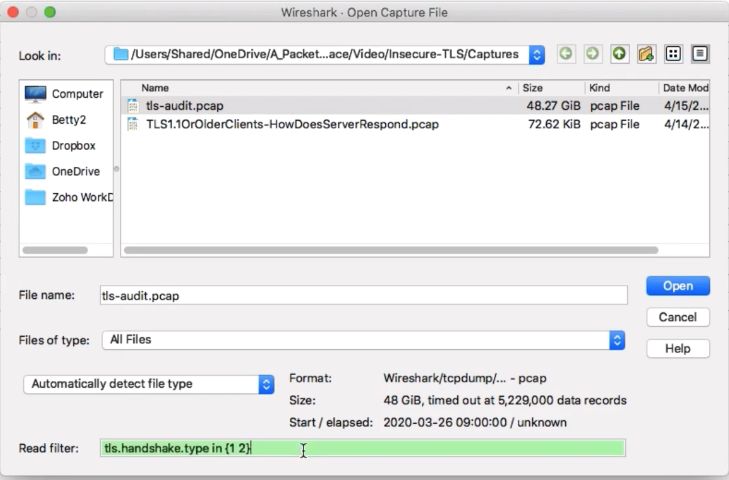The width and height of the screenshot is (729, 480).
Task: Select the tls-audit.pcap file name
Action: pos(185,106)
